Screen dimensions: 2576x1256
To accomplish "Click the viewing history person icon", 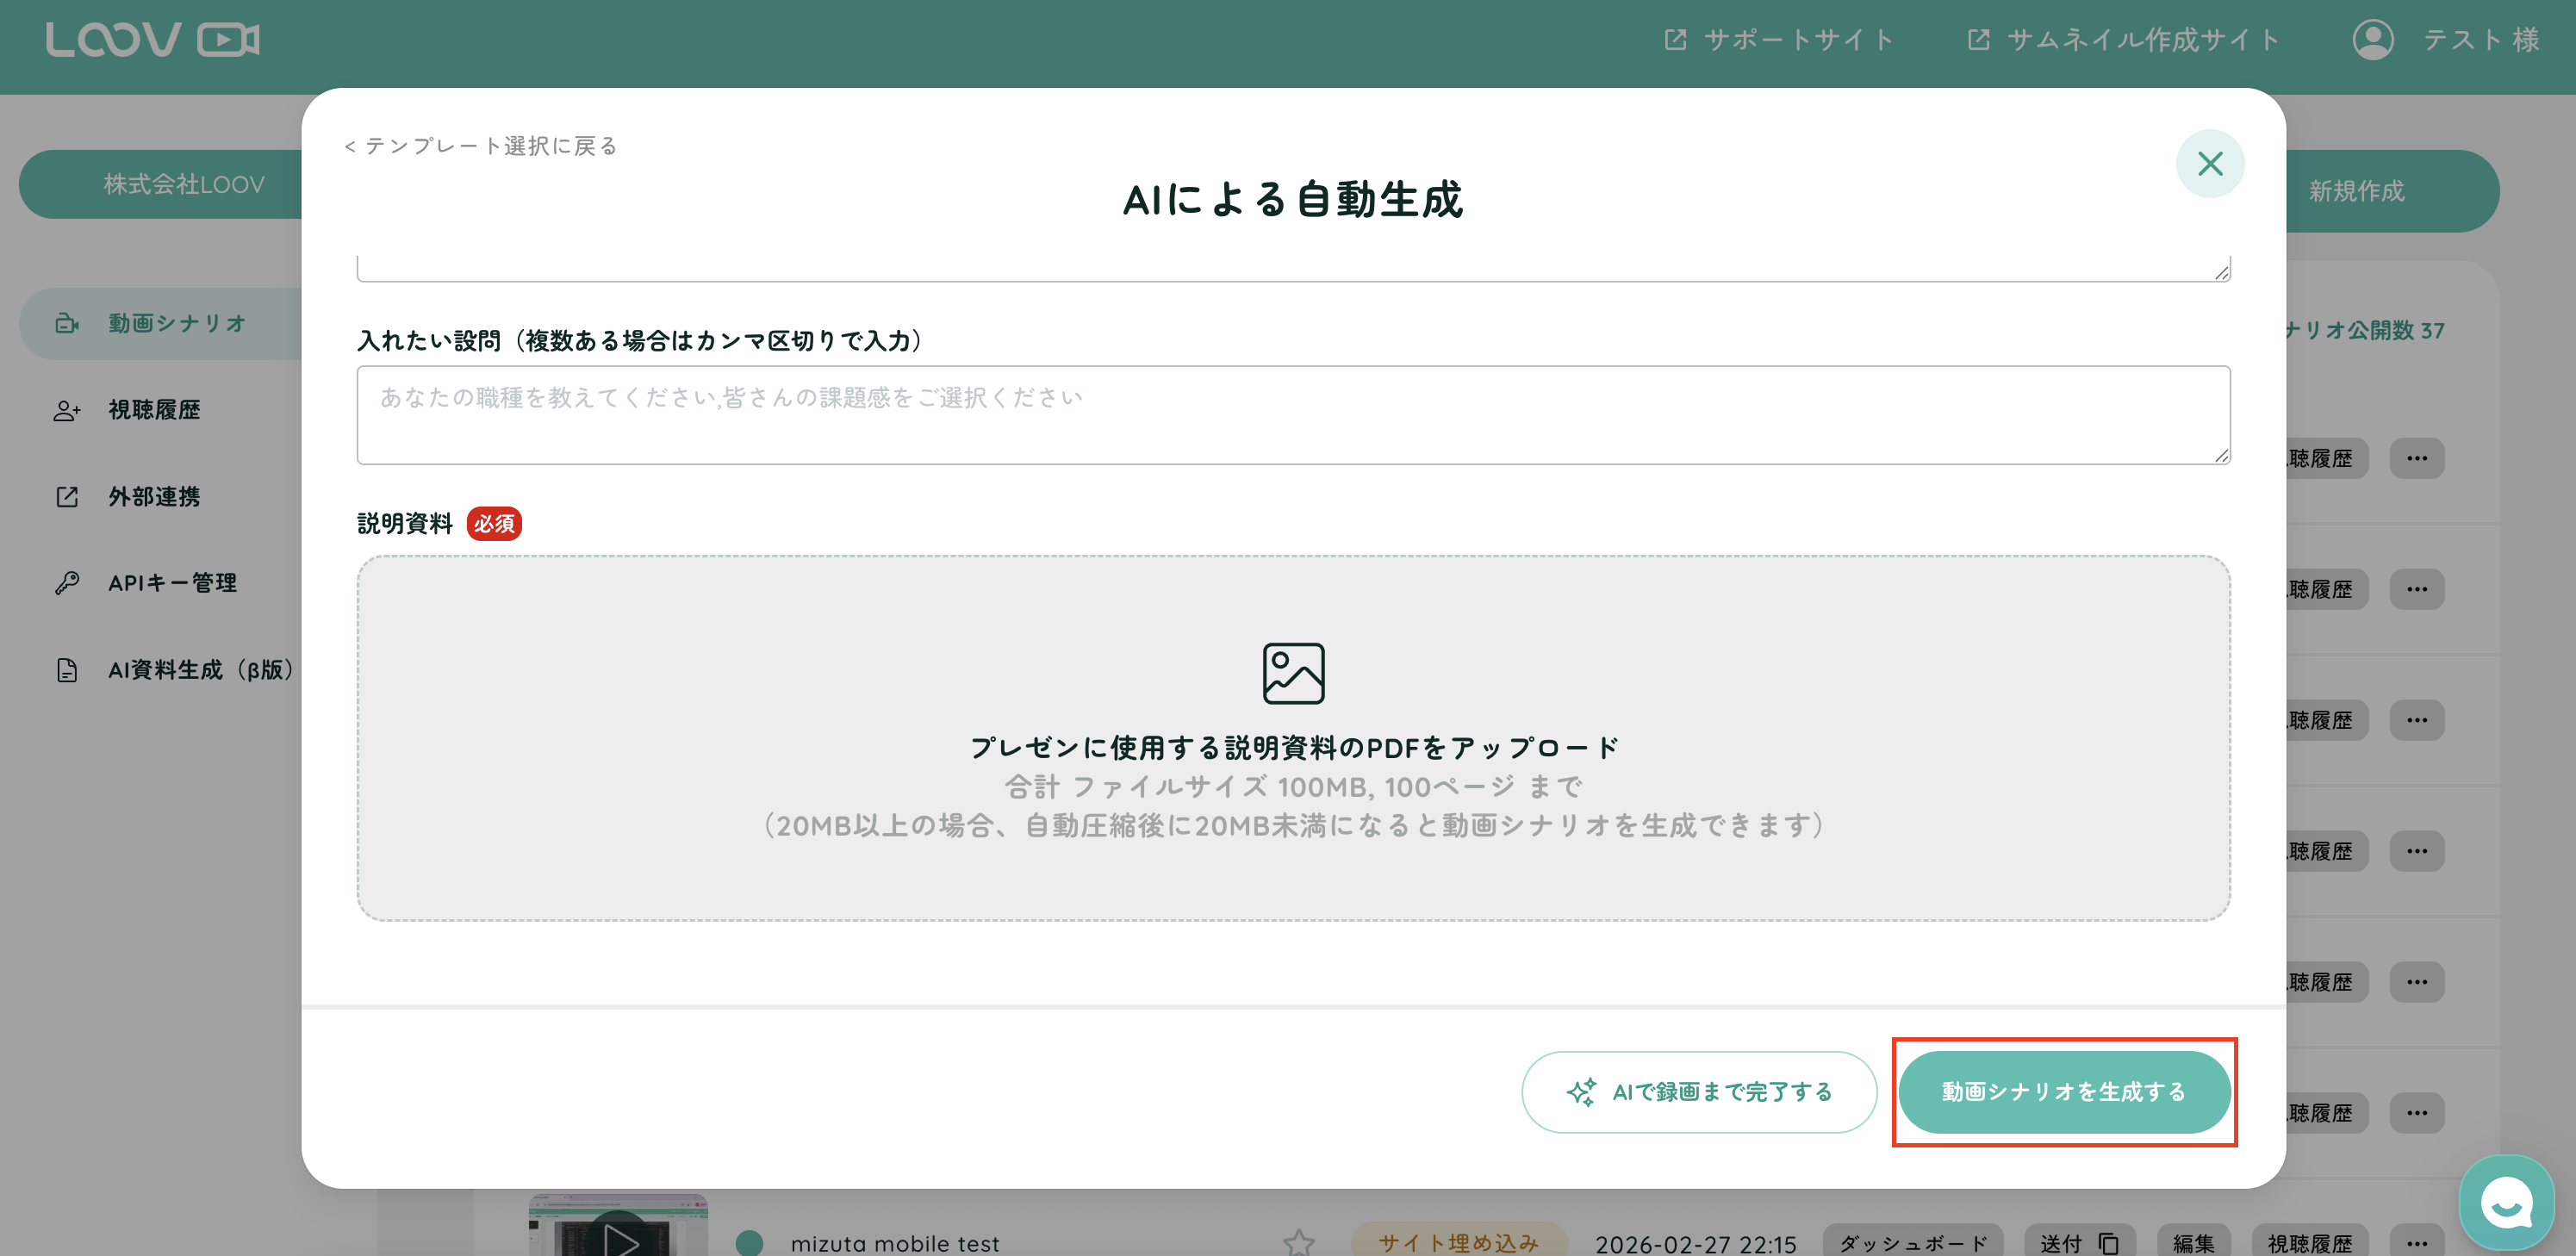I will coord(67,410).
